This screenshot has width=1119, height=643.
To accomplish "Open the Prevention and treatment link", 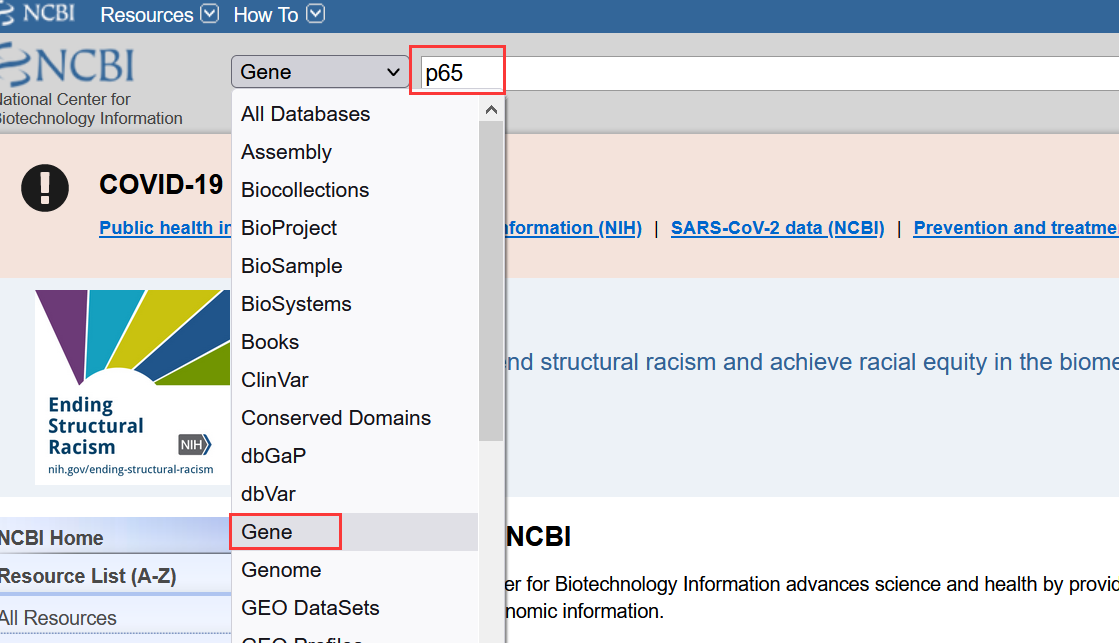I will coord(1015,228).
